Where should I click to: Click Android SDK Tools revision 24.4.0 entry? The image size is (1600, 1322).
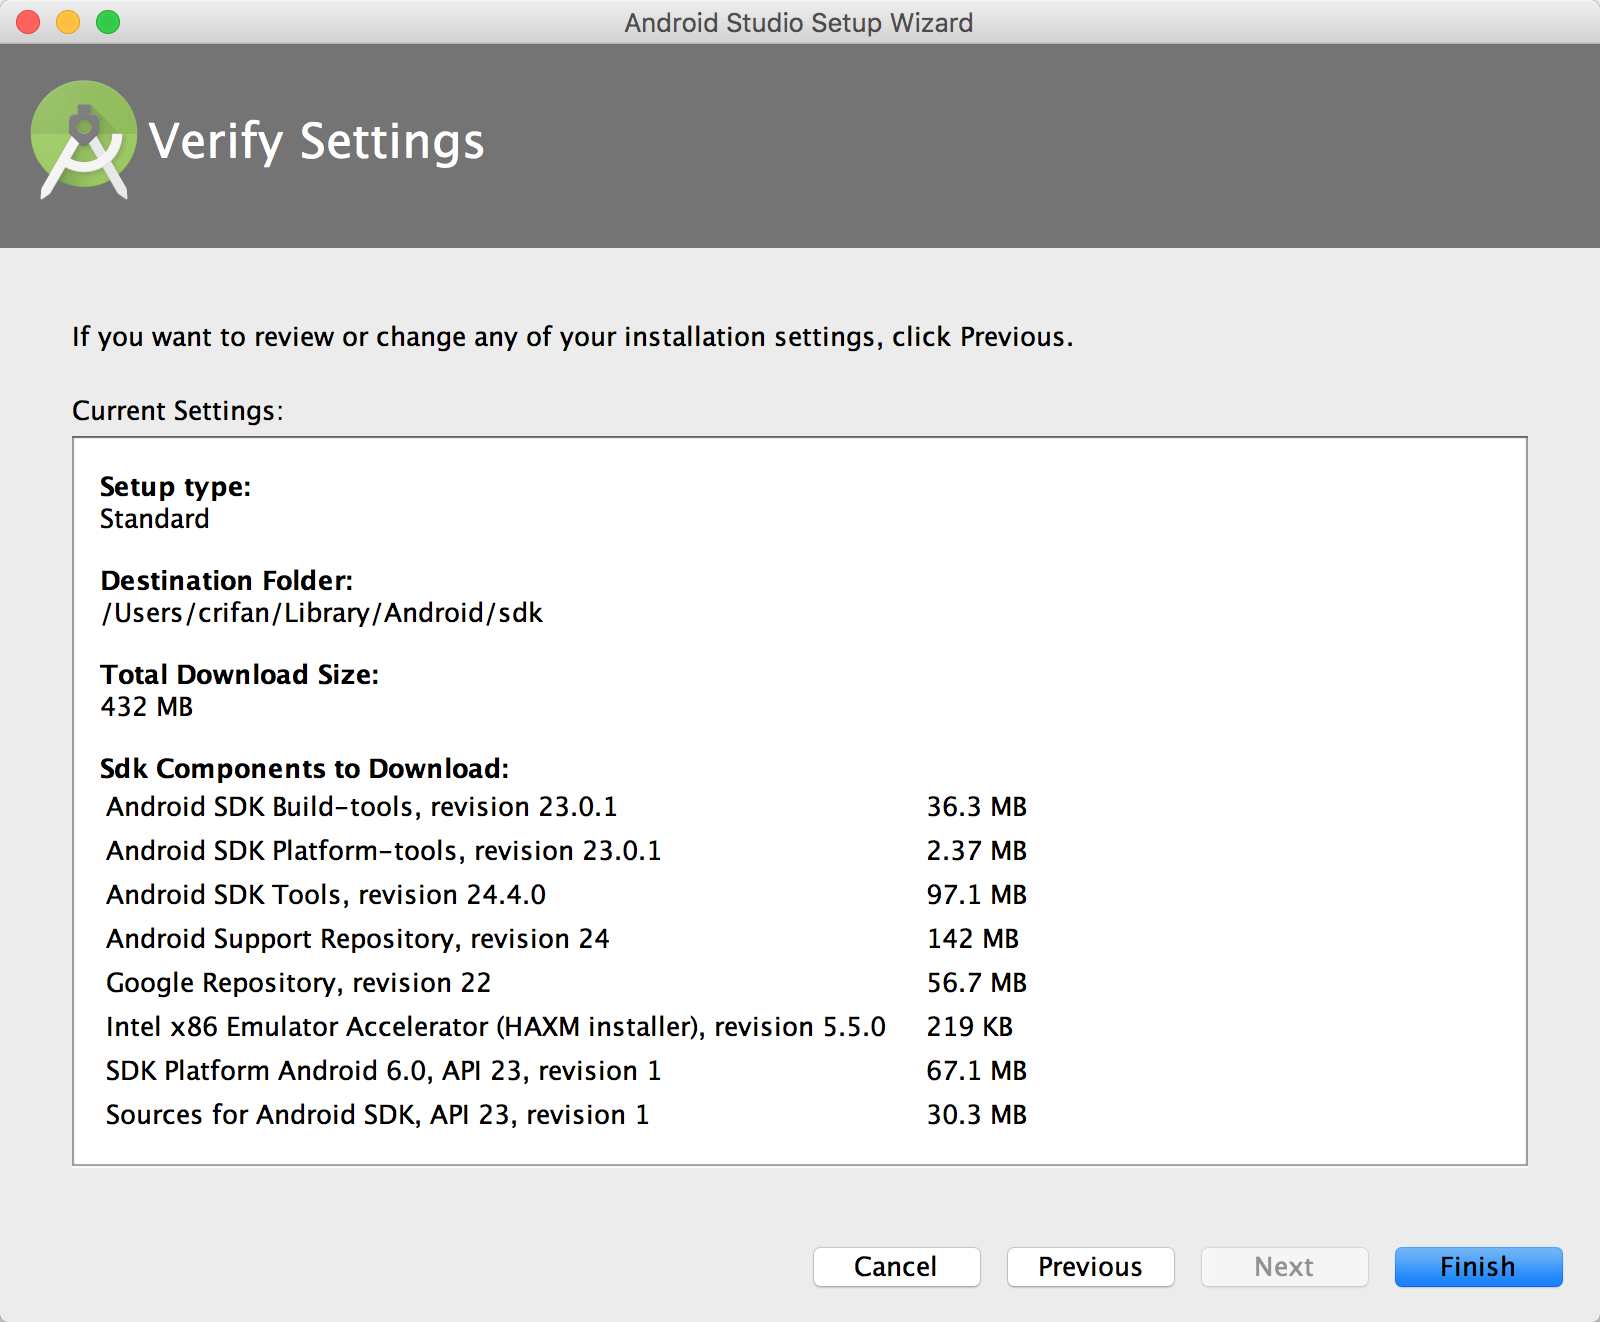(x=326, y=895)
